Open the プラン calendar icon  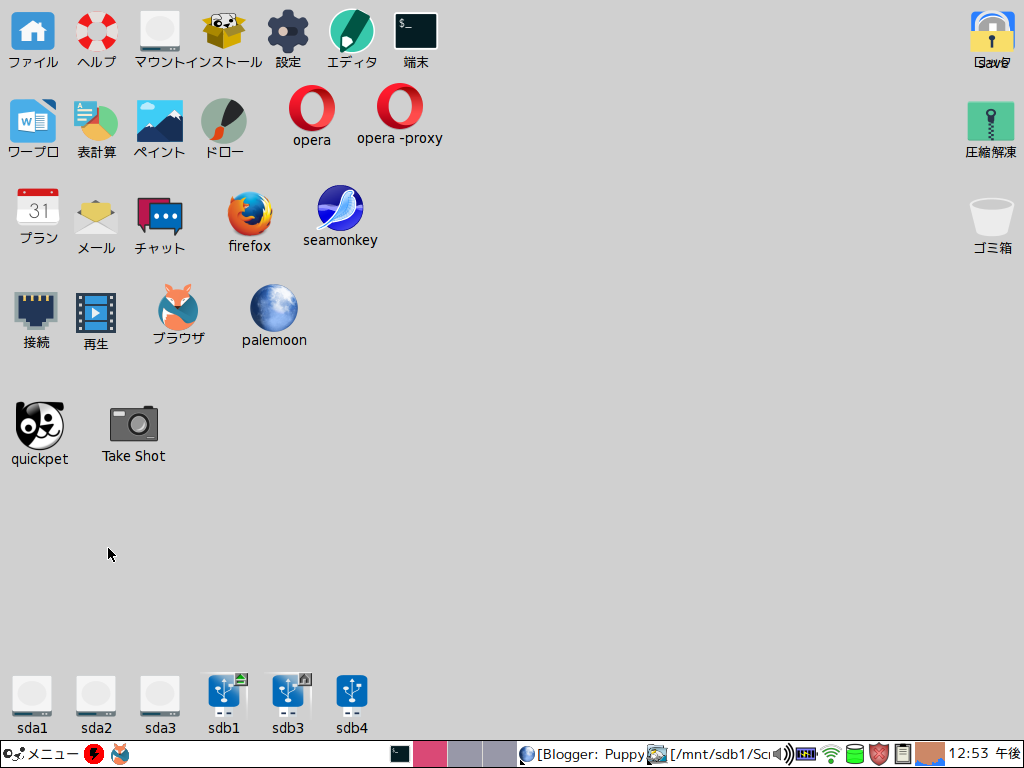point(38,208)
